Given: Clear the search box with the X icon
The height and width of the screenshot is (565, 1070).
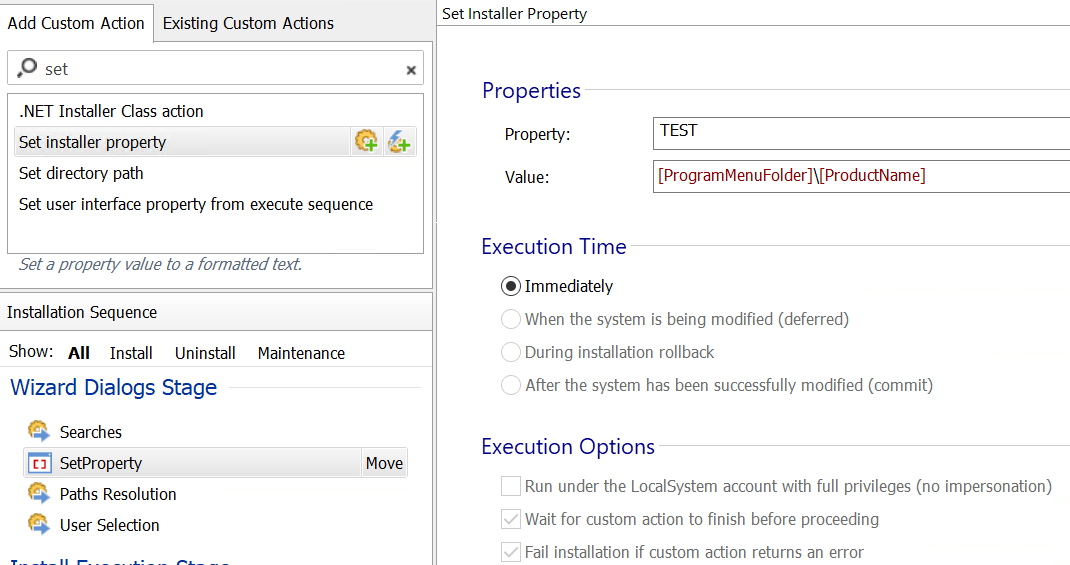Looking at the screenshot, I should click(x=410, y=70).
